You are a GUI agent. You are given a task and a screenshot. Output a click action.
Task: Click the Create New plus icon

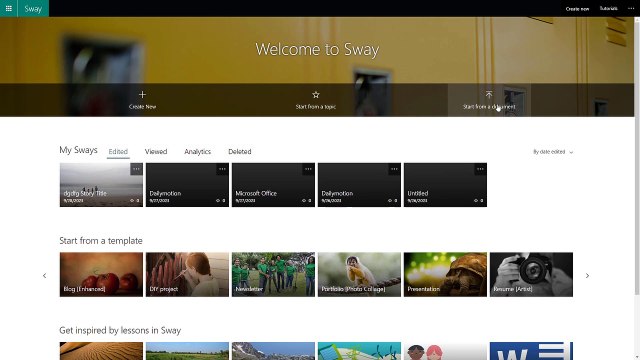[x=142, y=95]
